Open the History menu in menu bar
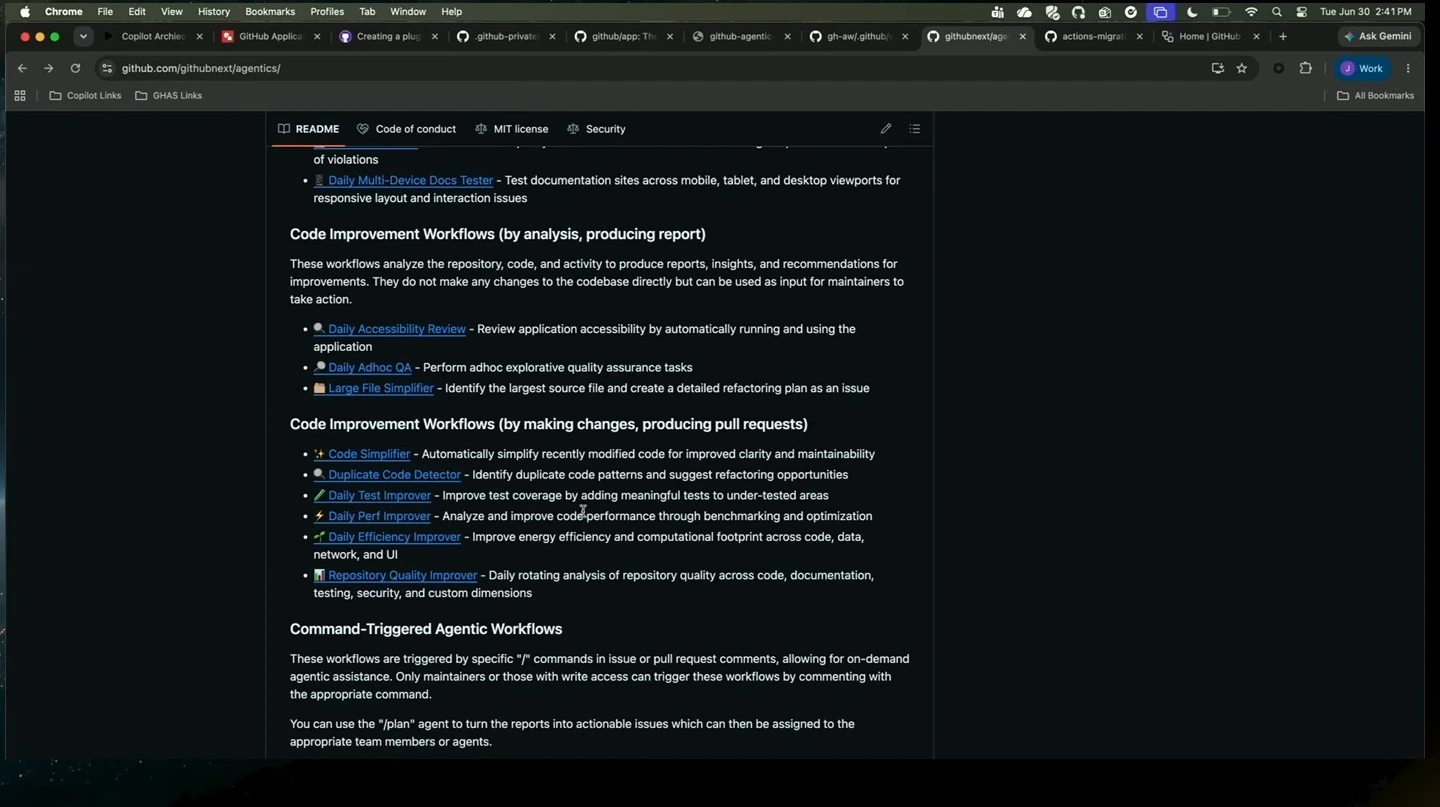1440x807 pixels. coord(214,12)
